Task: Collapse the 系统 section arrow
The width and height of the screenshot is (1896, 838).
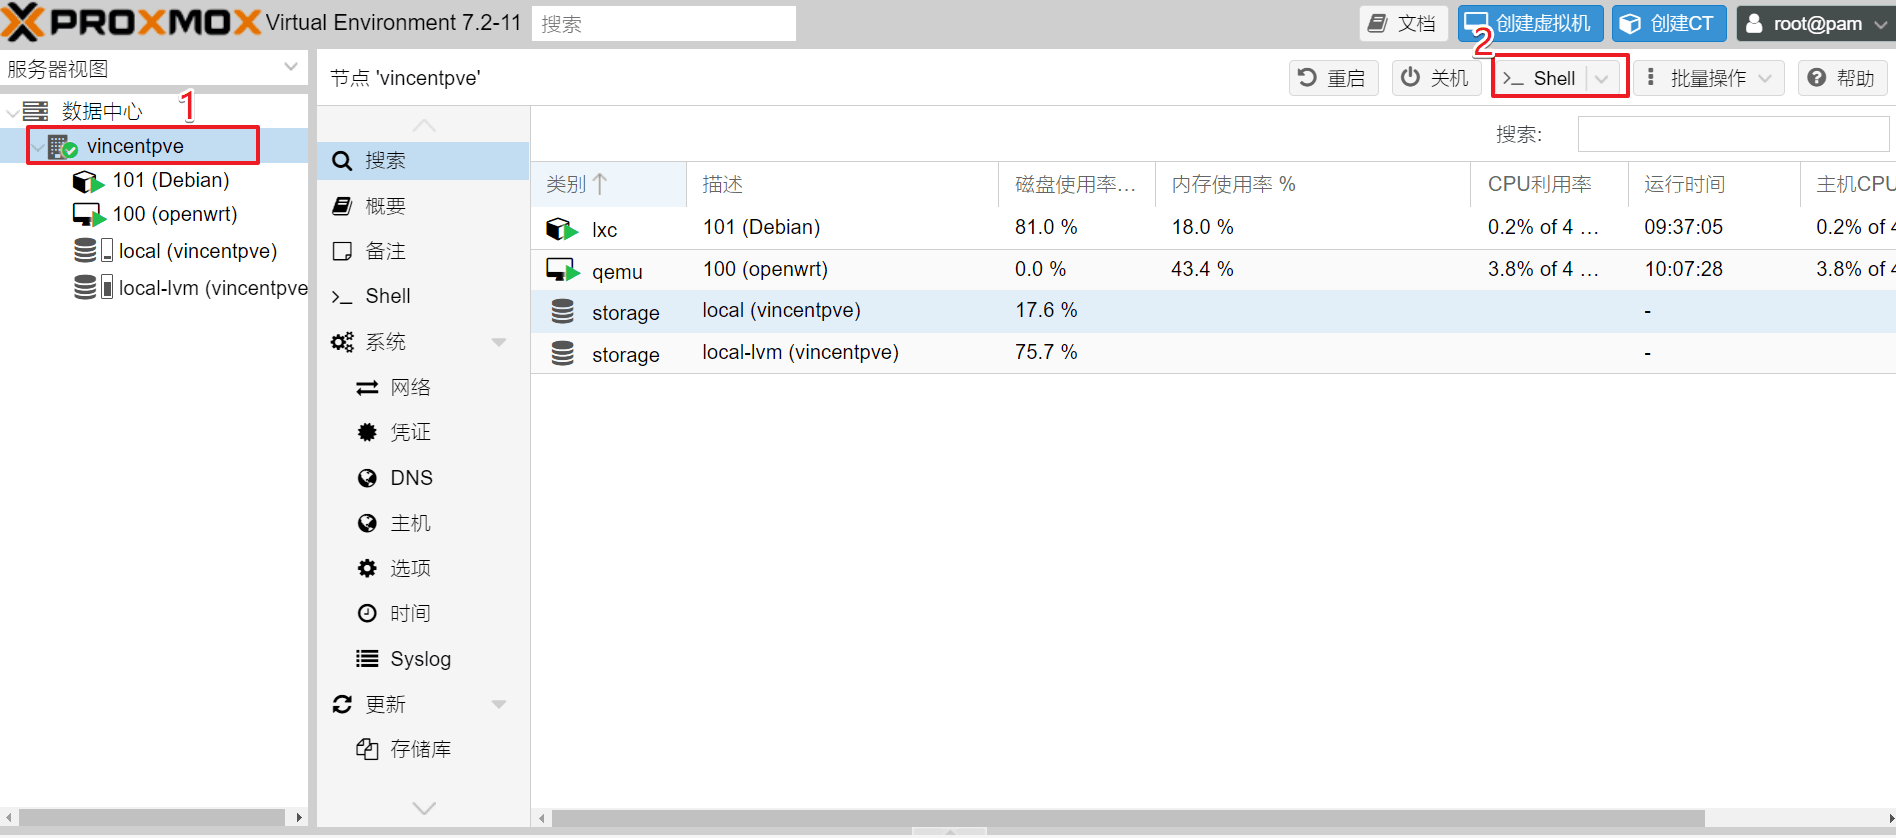Action: [499, 342]
